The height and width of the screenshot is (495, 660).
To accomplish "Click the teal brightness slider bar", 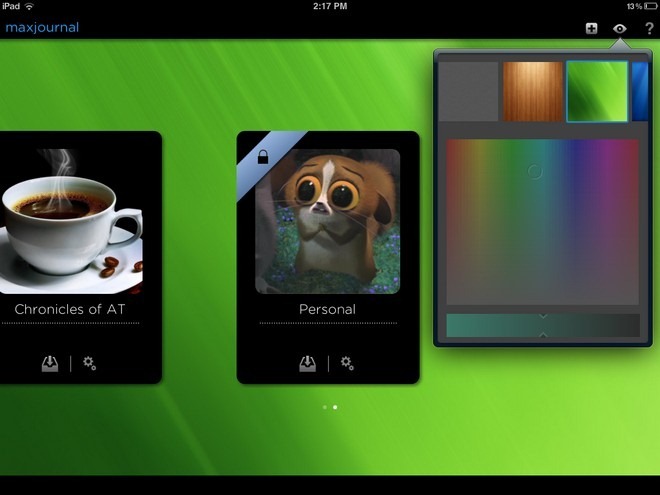I will (543, 325).
